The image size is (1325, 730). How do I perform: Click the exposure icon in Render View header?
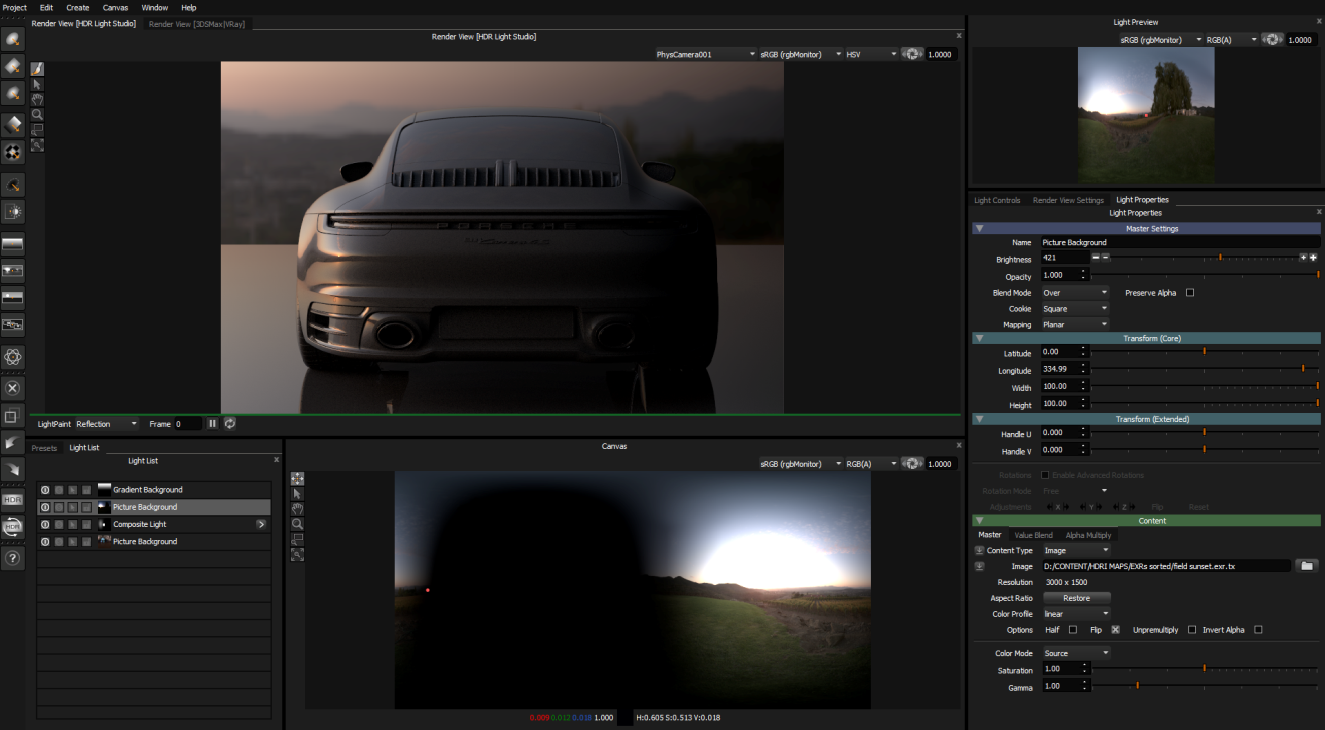click(x=911, y=54)
